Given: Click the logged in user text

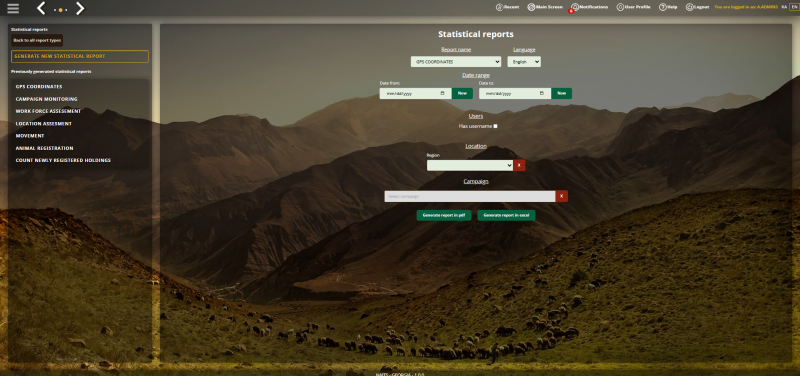Looking at the screenshot, I should tap(746, 7).
